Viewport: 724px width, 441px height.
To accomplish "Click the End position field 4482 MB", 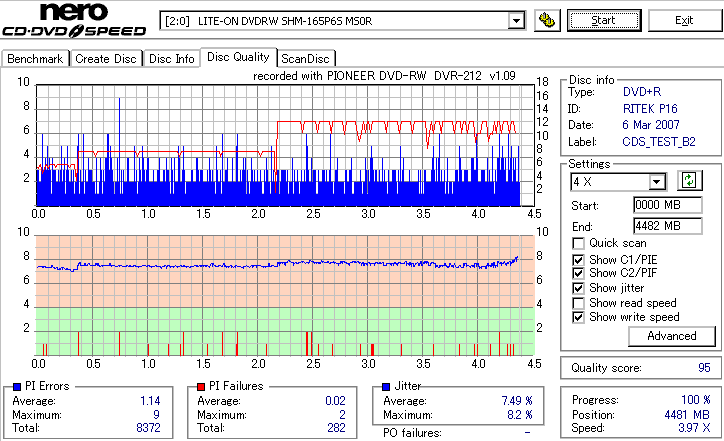I will (x=668, y=226).
